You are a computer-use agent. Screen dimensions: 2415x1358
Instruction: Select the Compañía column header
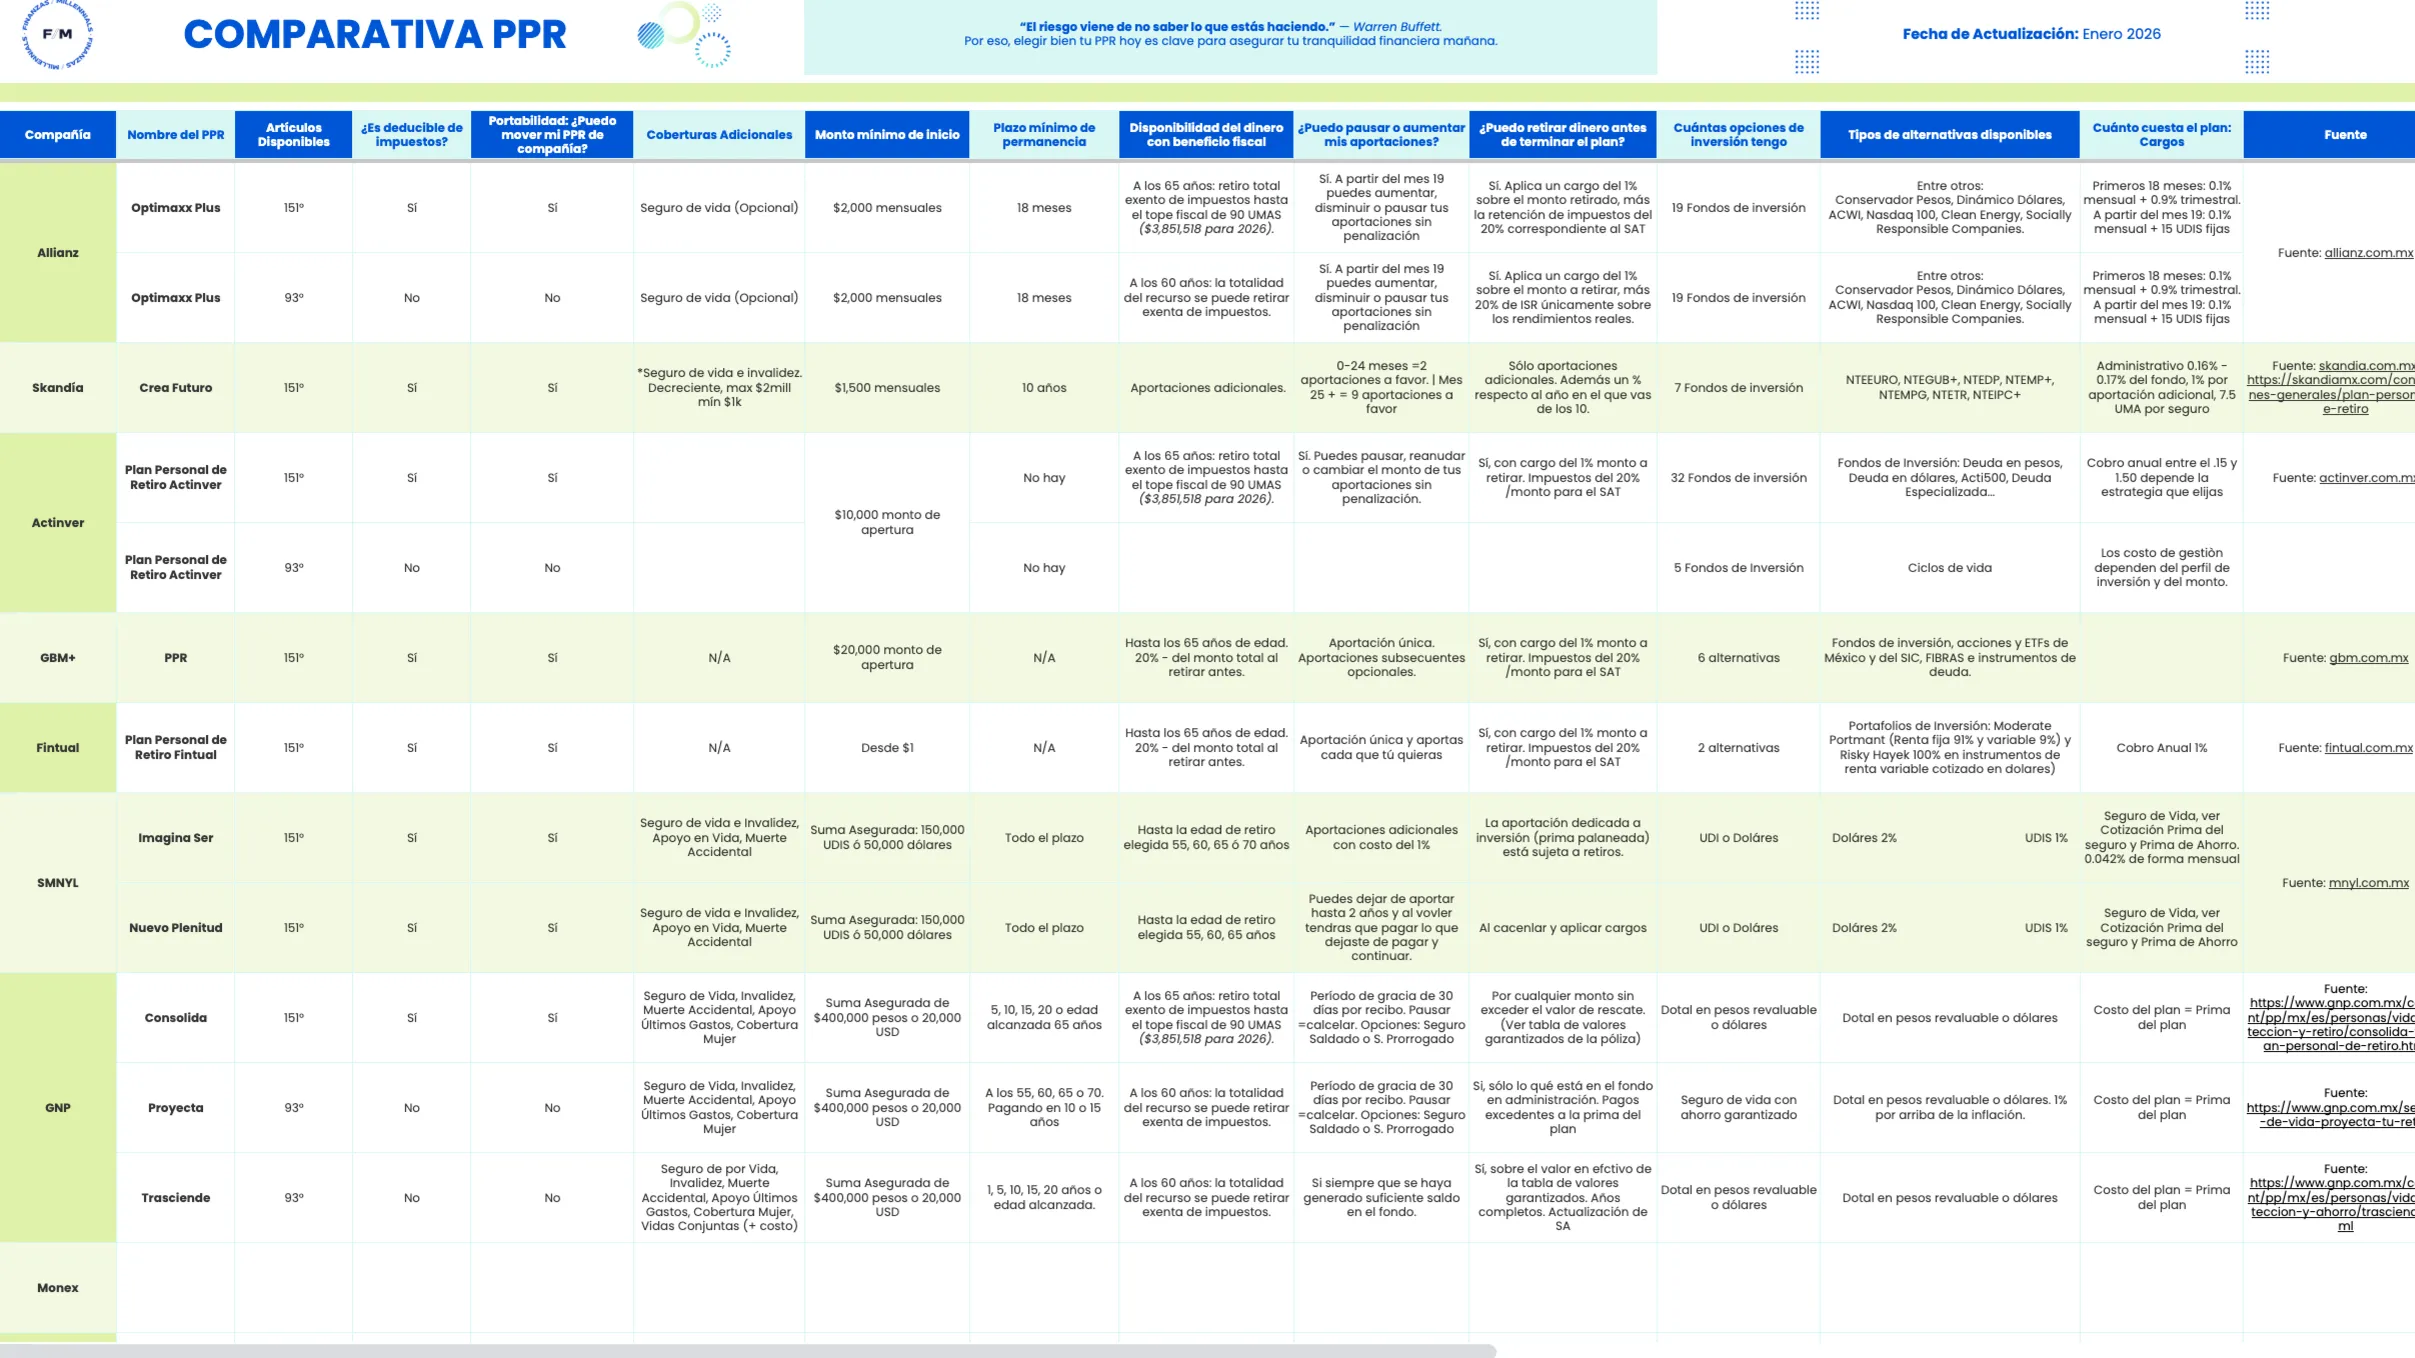[x=58, y=135]
